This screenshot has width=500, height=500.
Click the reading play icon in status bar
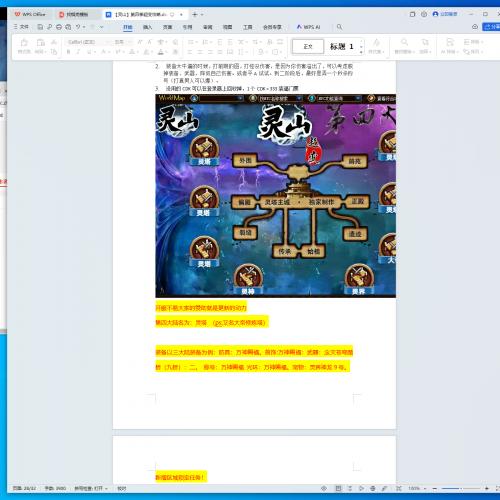[x=361, y=488]
